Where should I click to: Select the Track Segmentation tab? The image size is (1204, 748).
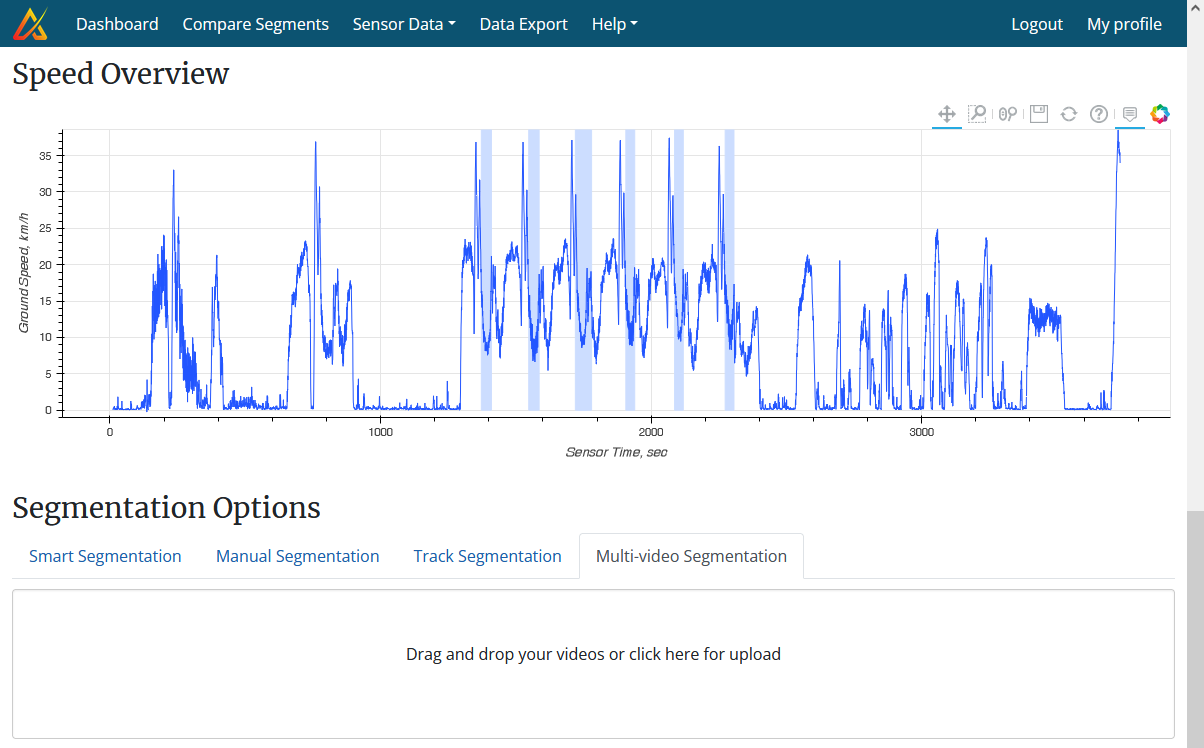(487, 556)
